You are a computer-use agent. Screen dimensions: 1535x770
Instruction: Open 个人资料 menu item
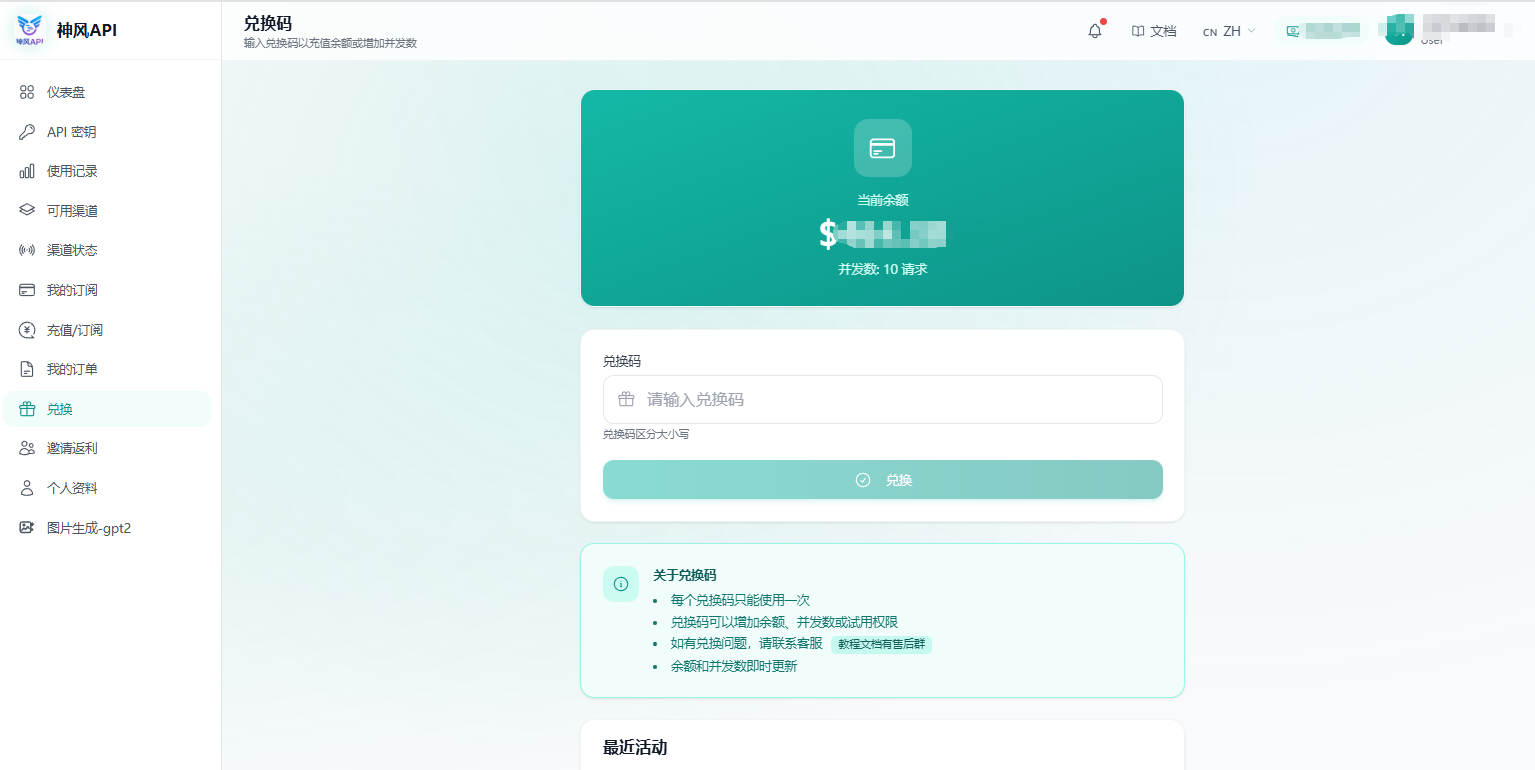107,488
